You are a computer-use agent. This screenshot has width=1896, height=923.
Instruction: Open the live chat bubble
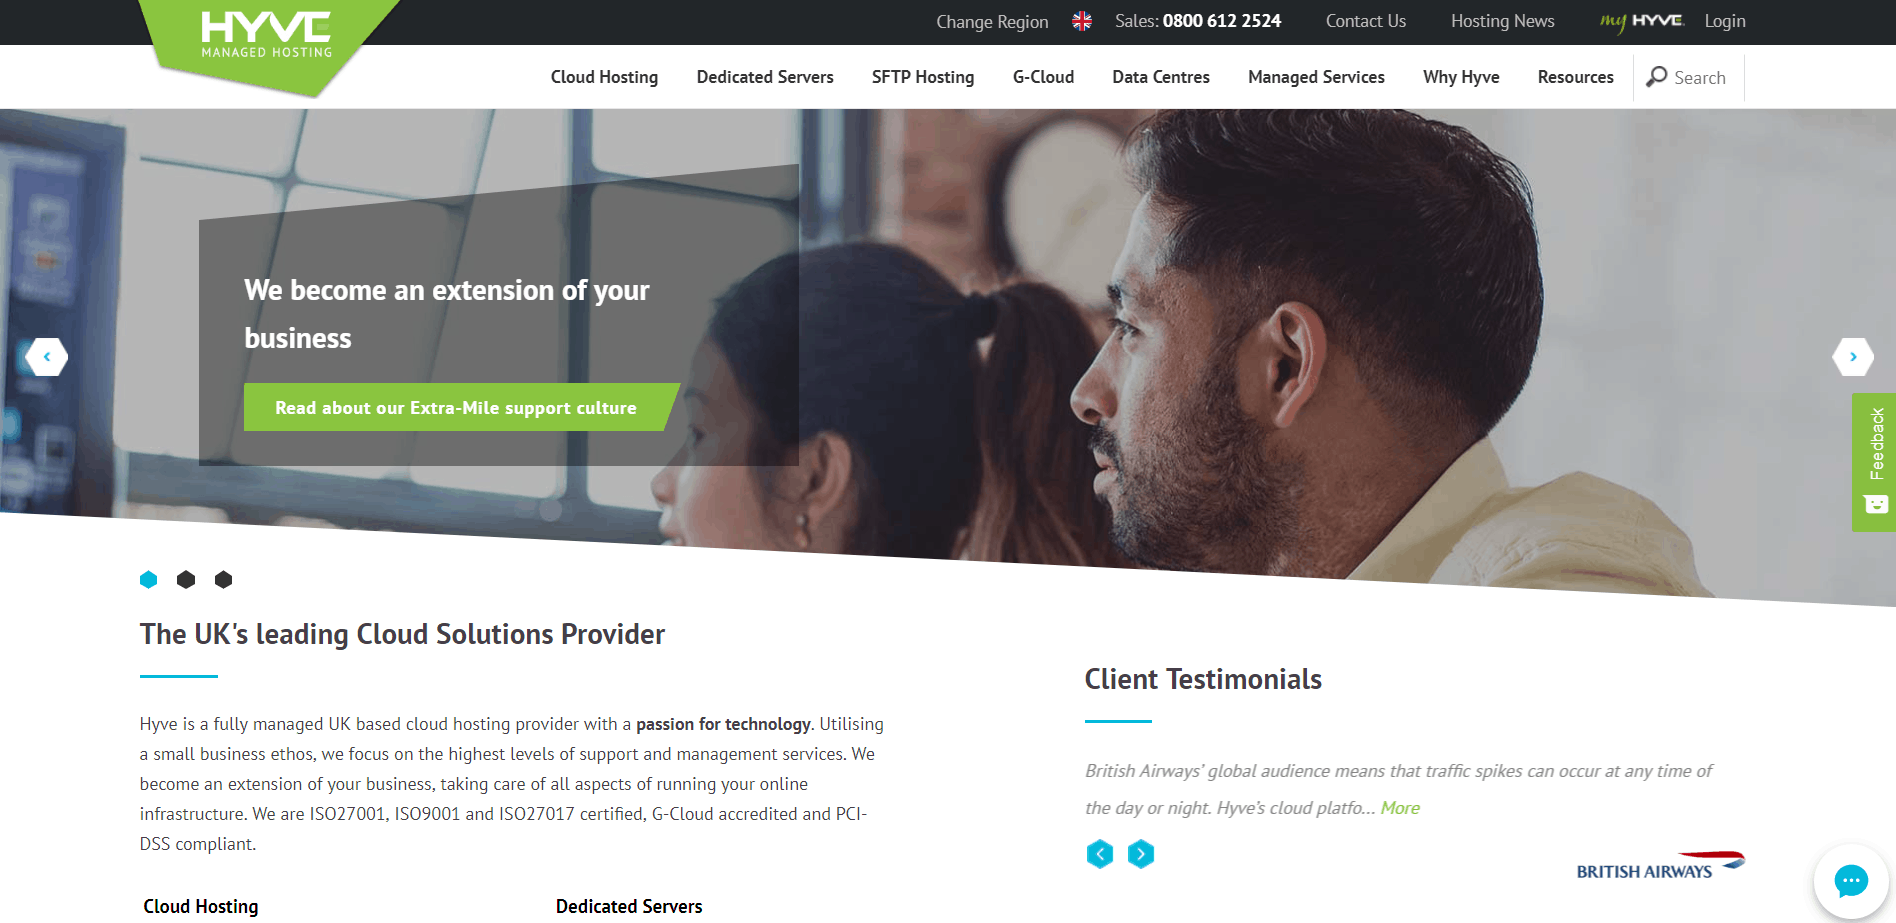1851,881
